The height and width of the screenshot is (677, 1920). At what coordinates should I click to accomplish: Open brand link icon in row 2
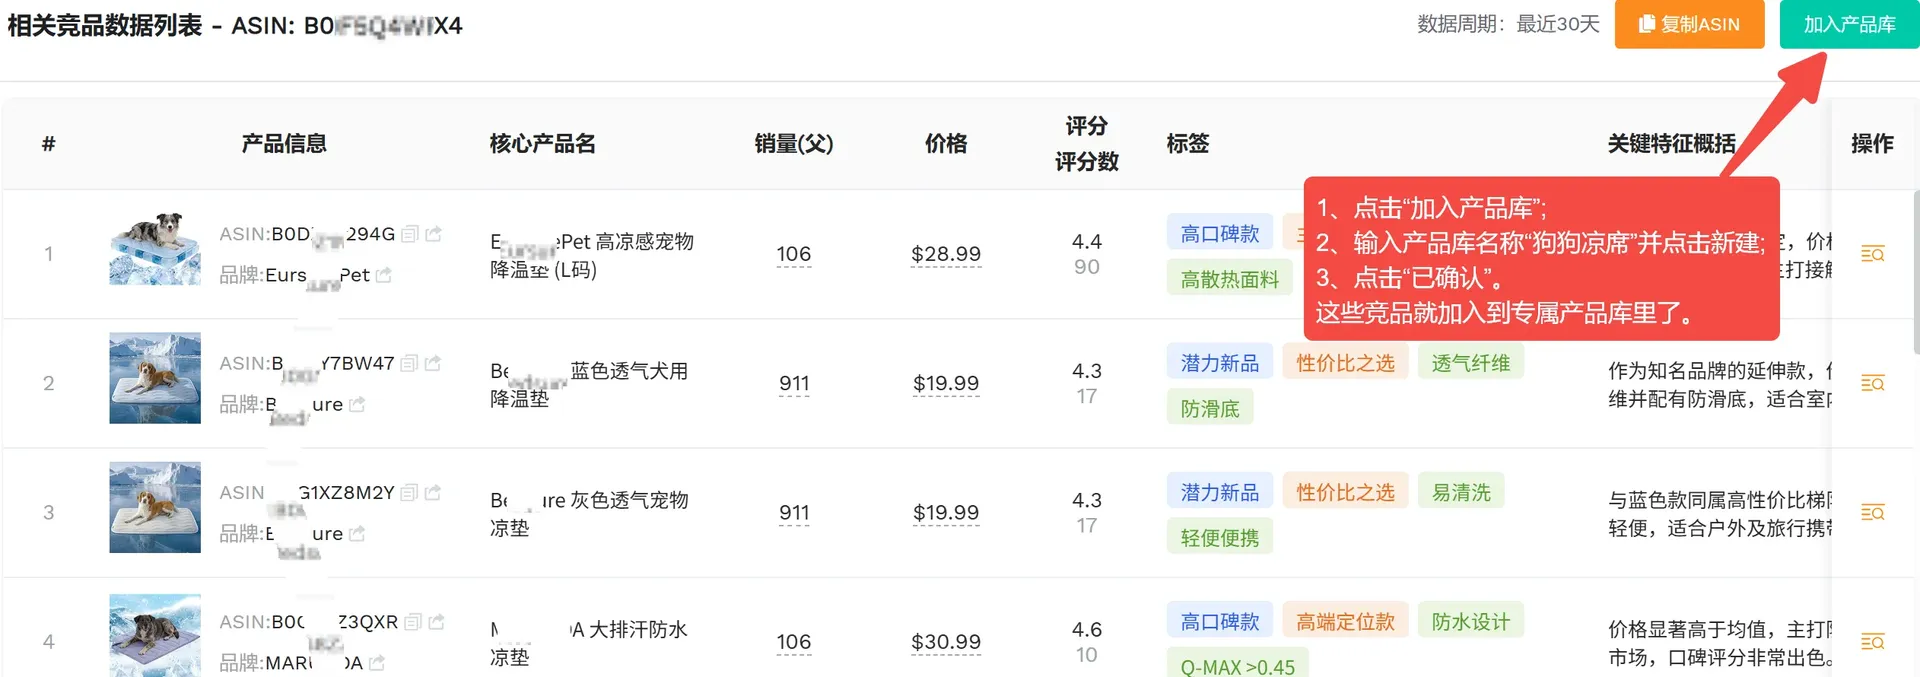click(358, 404)
